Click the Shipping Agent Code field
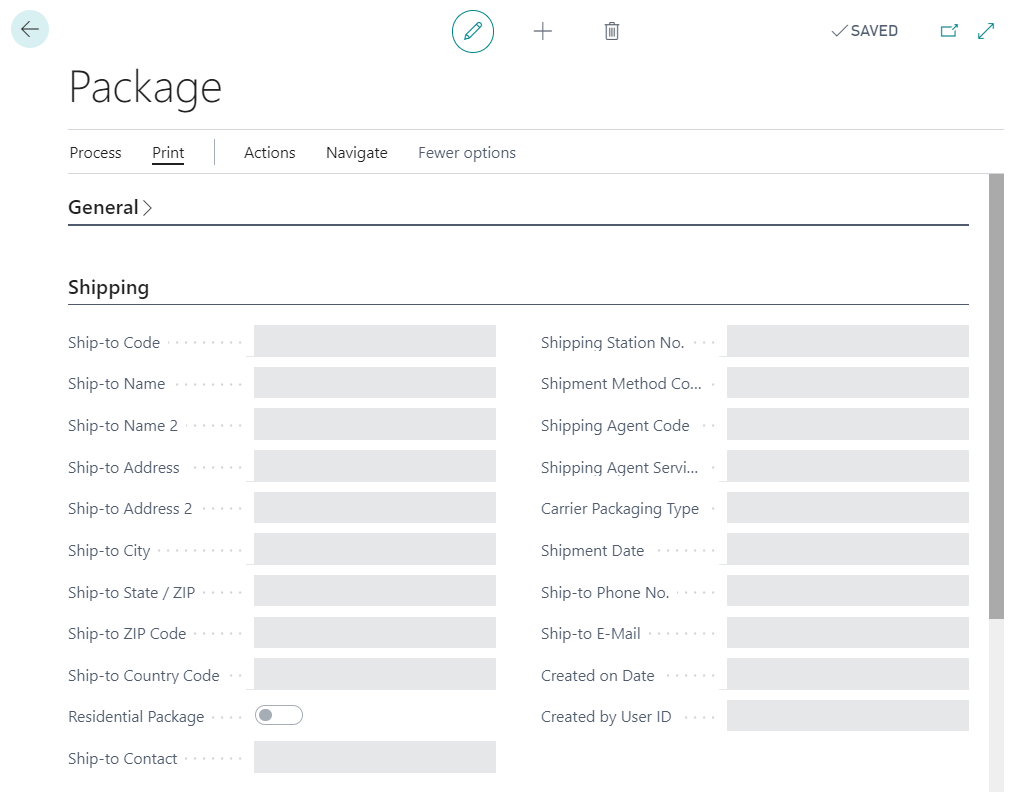This screenshot has width=1012, height=792. (x=847, y=425)
